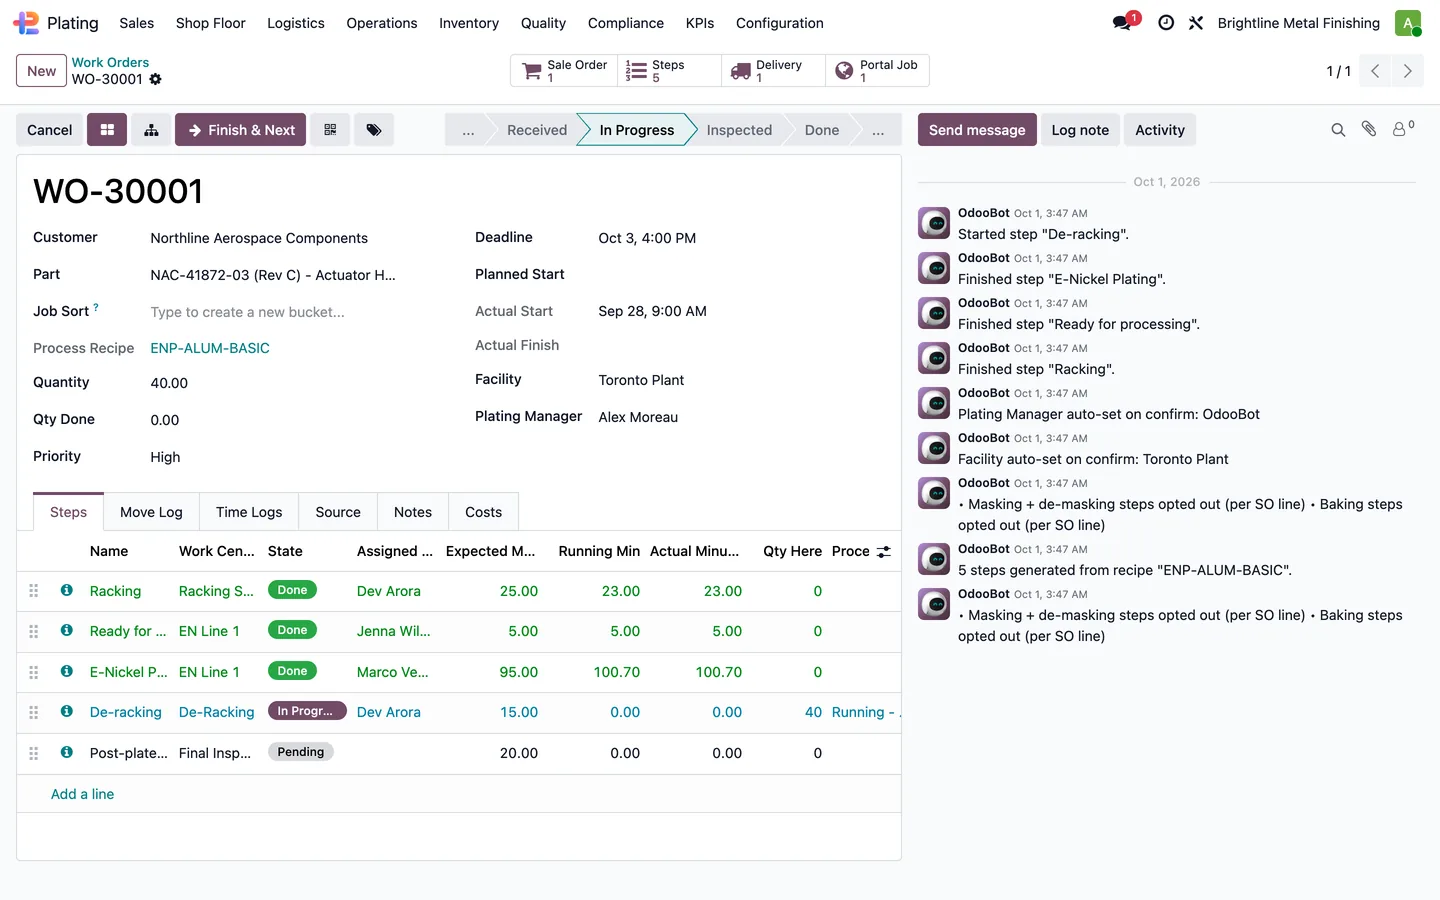This screenshot has height=900, width=1440.
Task: Click the info icon on the De-racking row
Action: click(x=67, y=711)
